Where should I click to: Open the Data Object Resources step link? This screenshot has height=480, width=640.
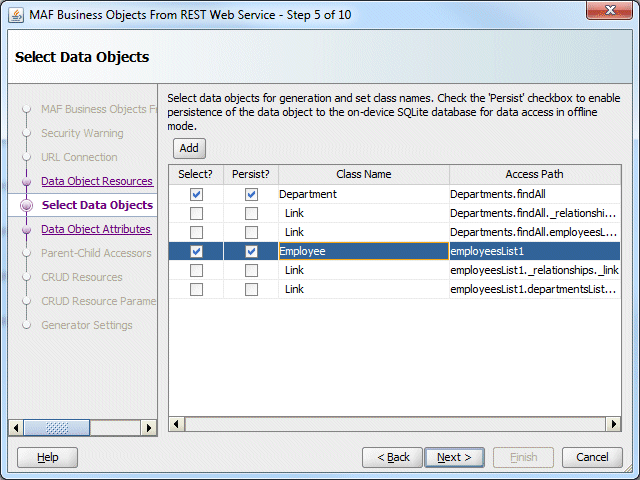(97, 181)
